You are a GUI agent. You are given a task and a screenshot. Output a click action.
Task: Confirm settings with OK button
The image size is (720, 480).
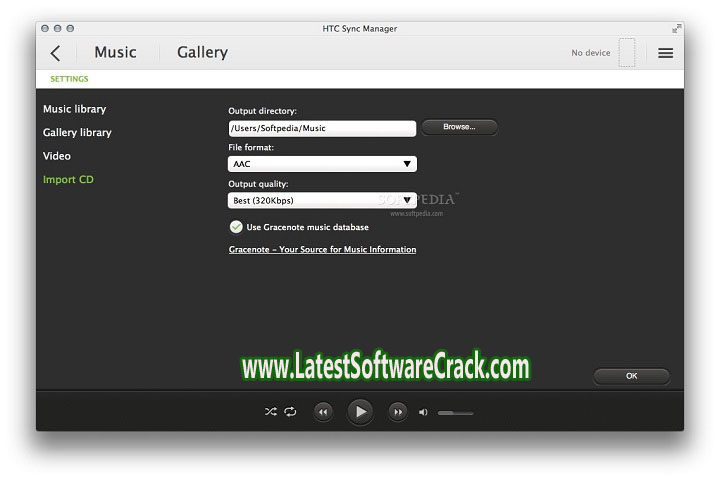pos(631,376)
